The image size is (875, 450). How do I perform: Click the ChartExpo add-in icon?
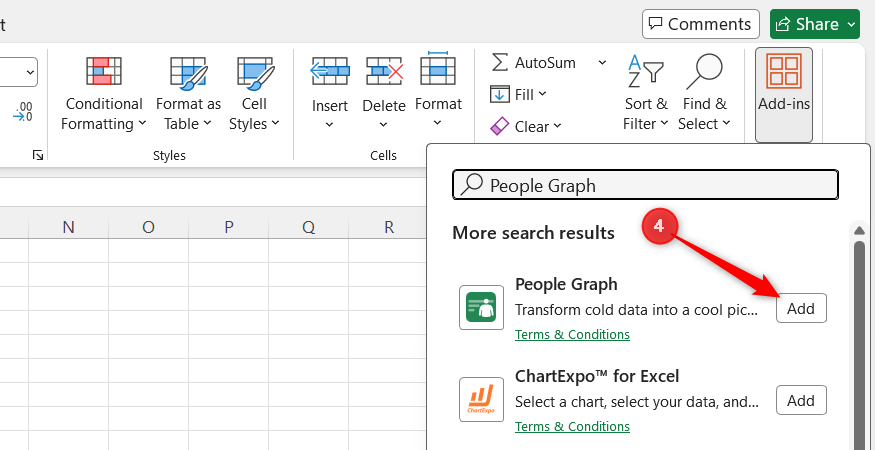tap(481, 399)
